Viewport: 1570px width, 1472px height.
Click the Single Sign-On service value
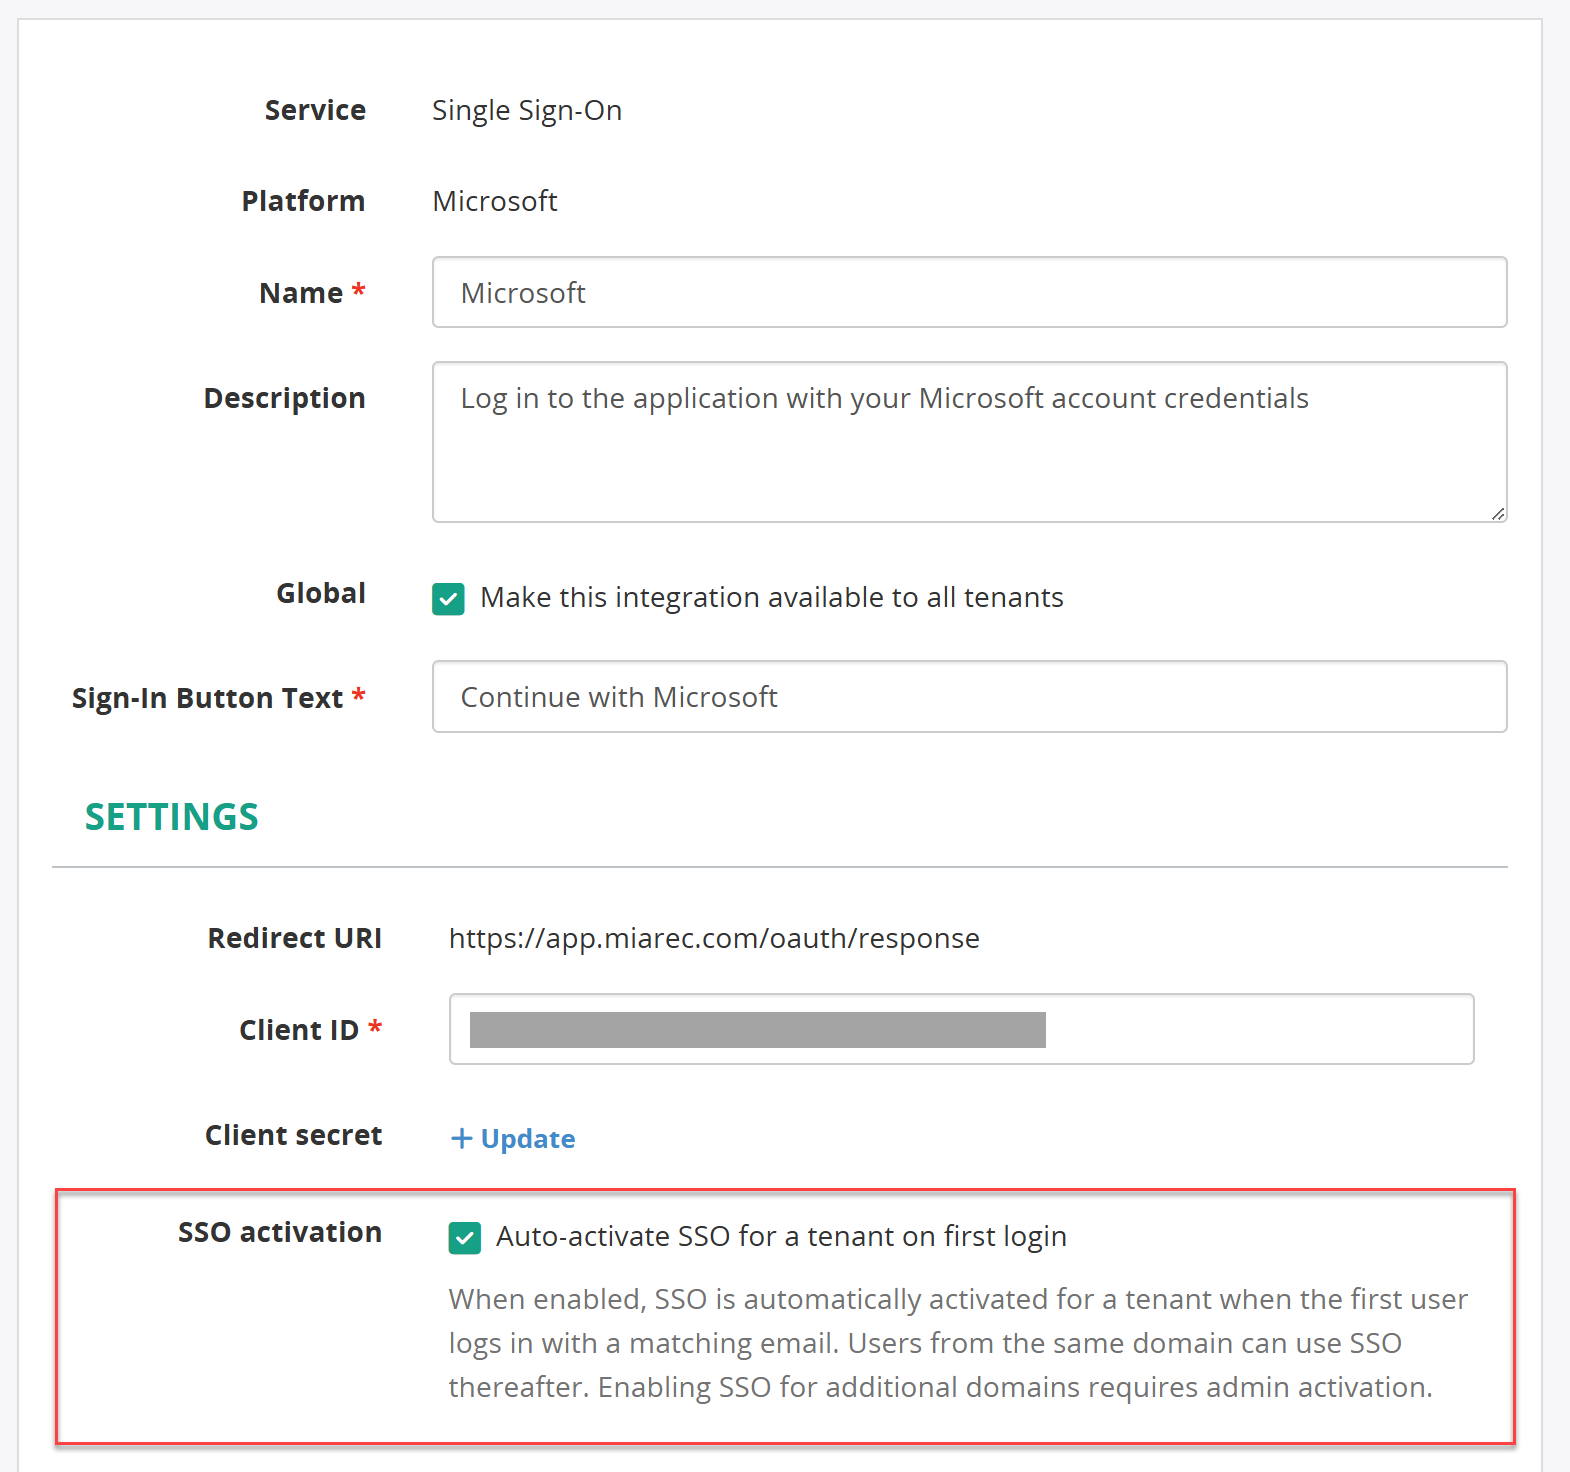coord(527,111)
